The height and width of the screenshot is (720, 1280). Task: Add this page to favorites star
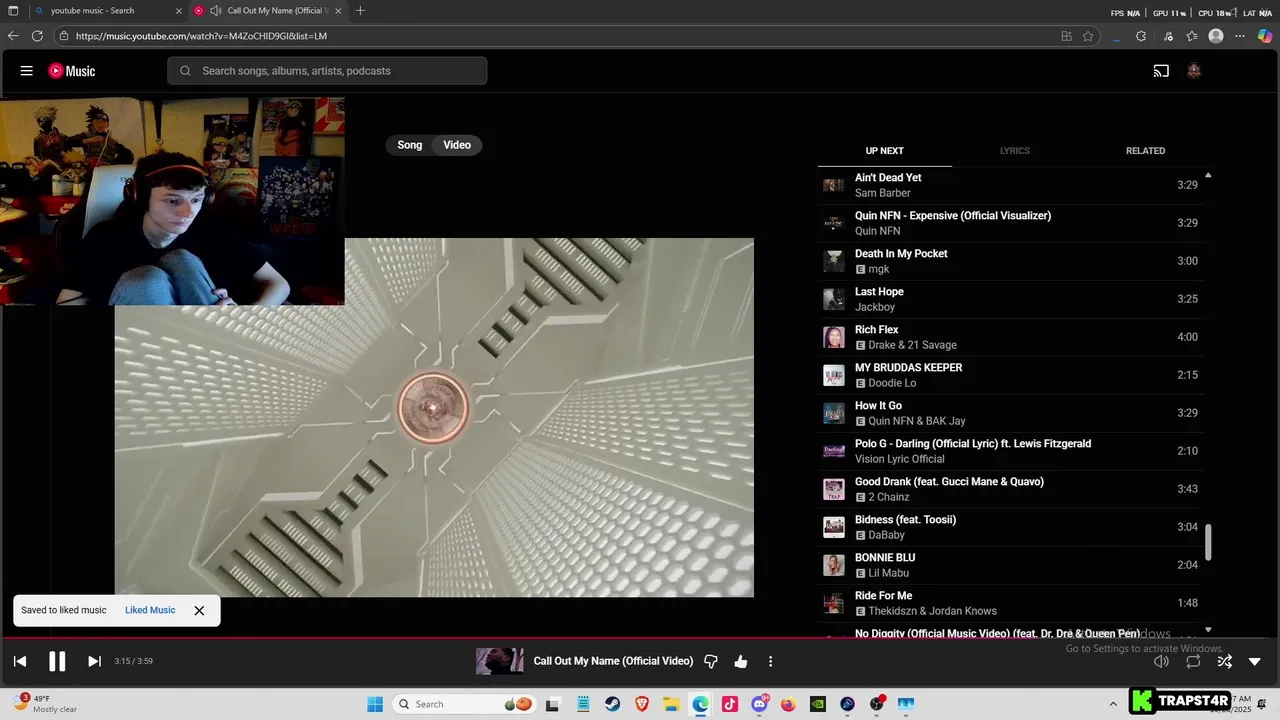click(x=1088, y=36)
